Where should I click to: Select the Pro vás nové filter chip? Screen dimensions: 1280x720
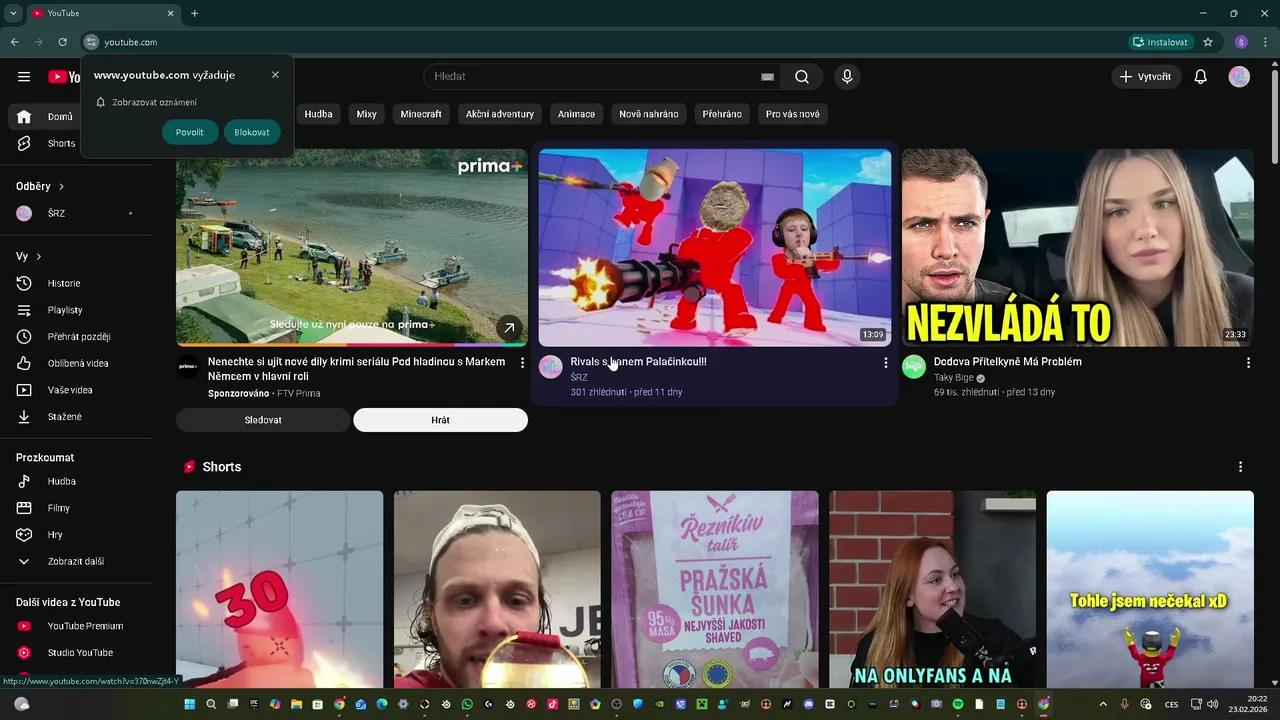[793, 114]
